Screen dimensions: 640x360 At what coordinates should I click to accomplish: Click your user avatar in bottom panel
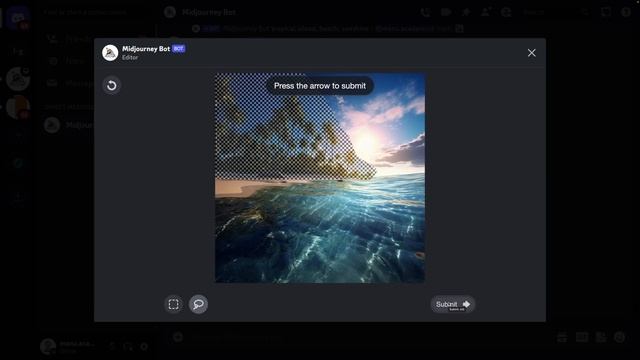[x=48, y=347]
